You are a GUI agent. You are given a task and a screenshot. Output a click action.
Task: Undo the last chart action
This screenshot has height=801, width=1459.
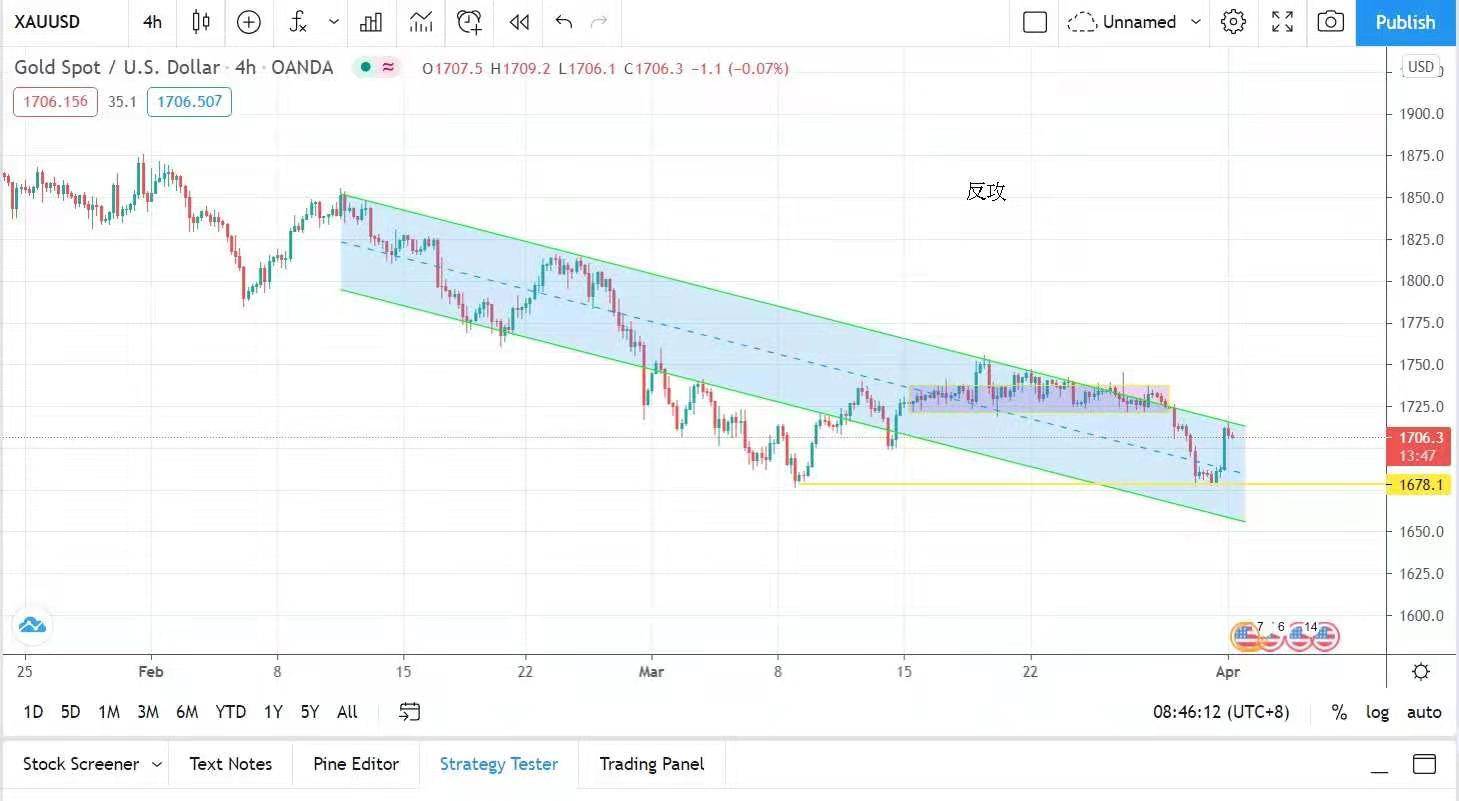pyautogui.click(x=564, y=22)
